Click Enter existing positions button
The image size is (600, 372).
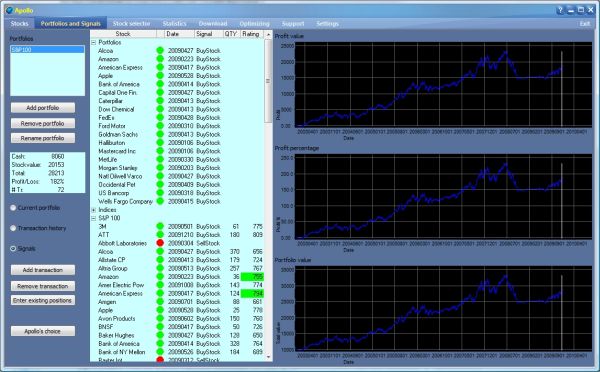[43, 300]
